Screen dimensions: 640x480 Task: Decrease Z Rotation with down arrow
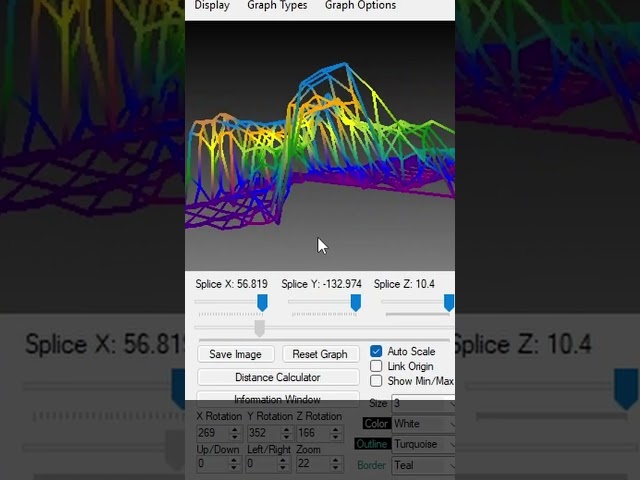pyautogui.click(x=336, y=437)
